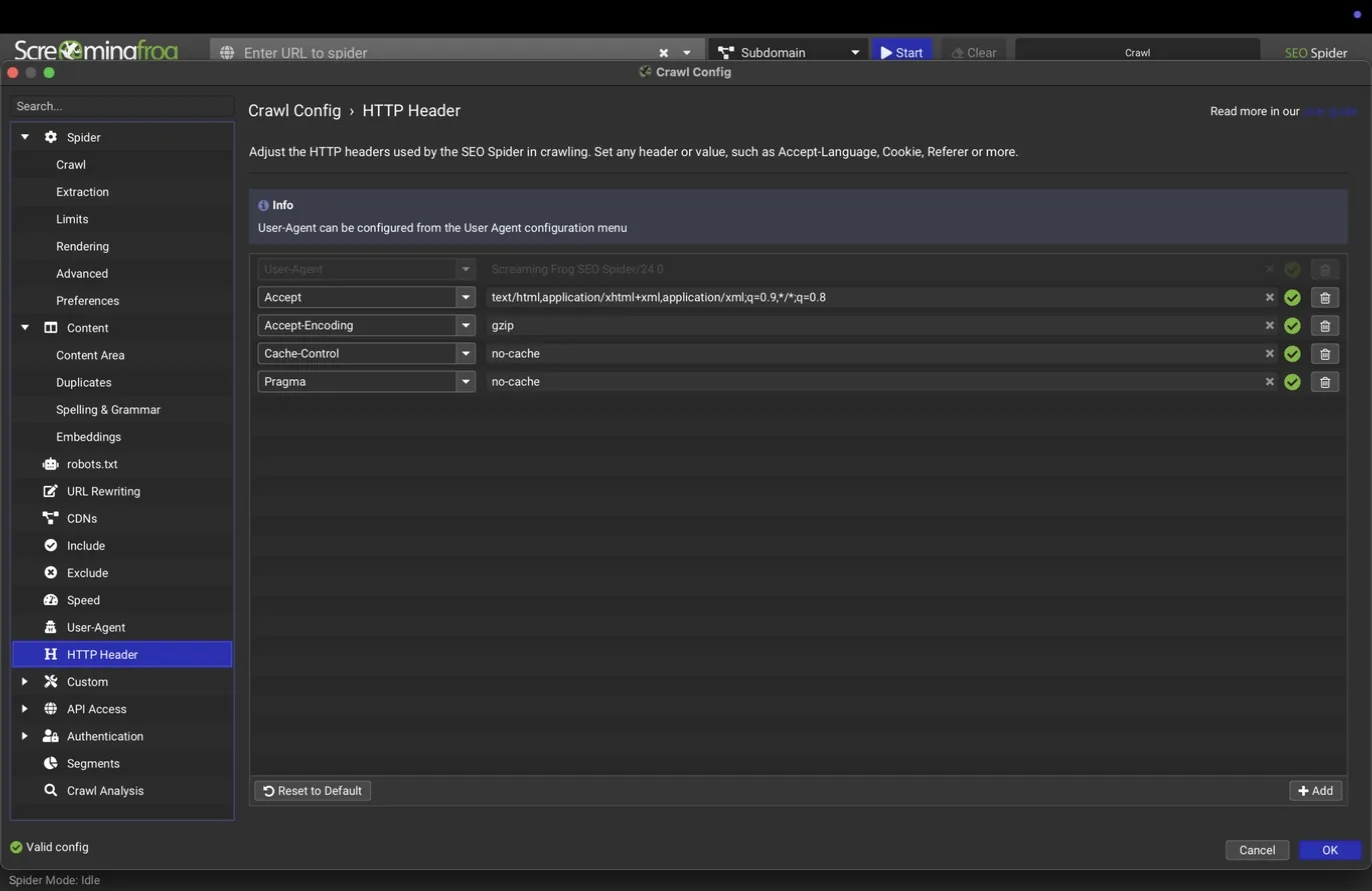Clear the Pragma no-cache value
This screenshot has height=891, width=1372.
(x=1270, y=381)
